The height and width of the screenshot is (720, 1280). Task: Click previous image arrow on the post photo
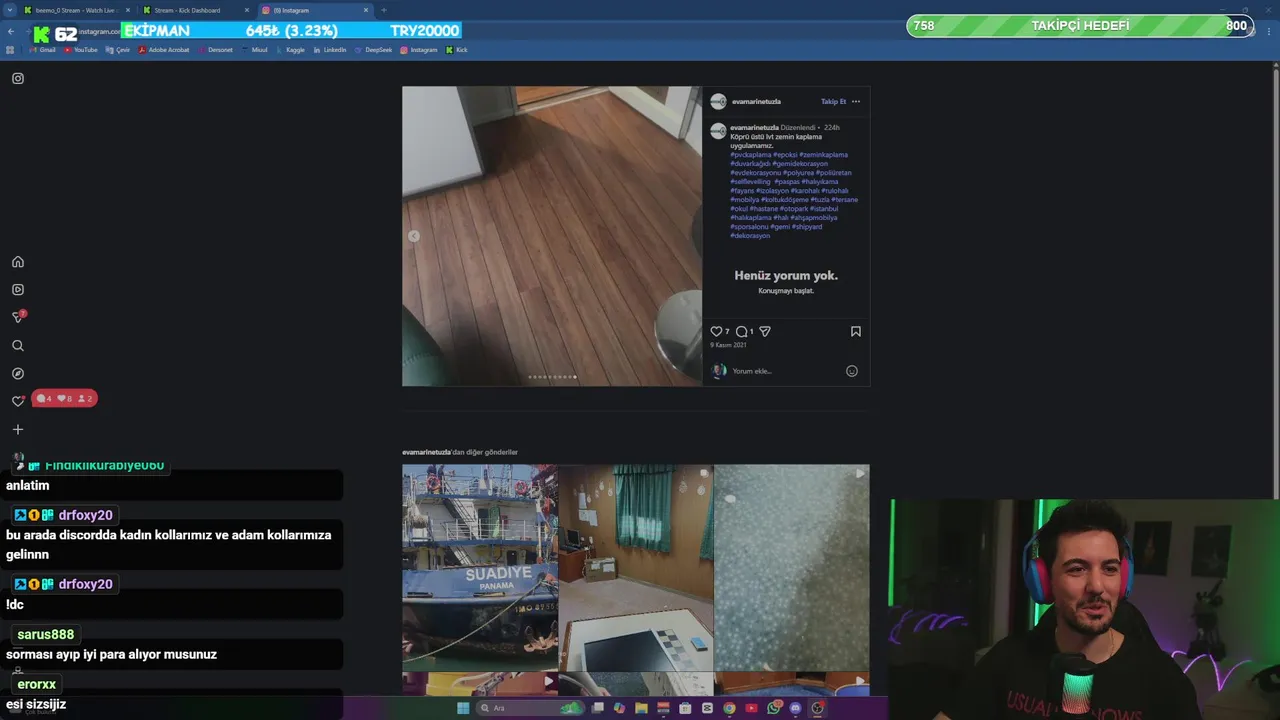tap(413, 236)
